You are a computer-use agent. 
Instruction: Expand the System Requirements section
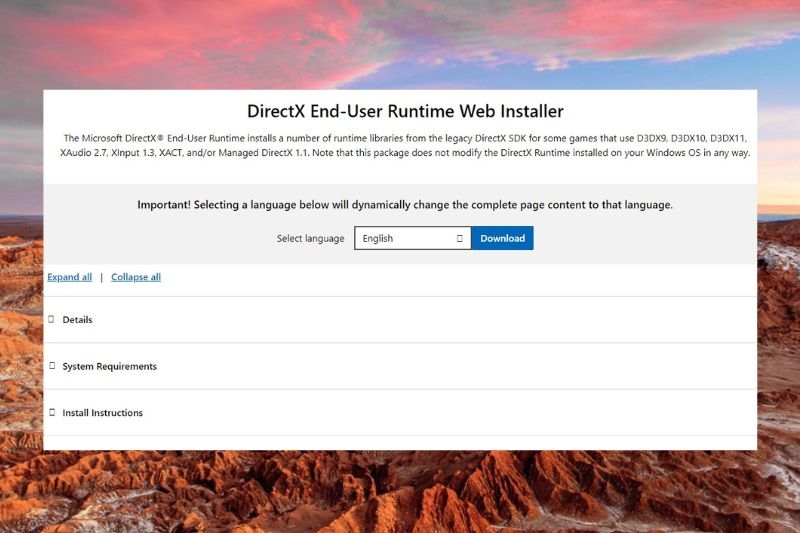point(400,366)
